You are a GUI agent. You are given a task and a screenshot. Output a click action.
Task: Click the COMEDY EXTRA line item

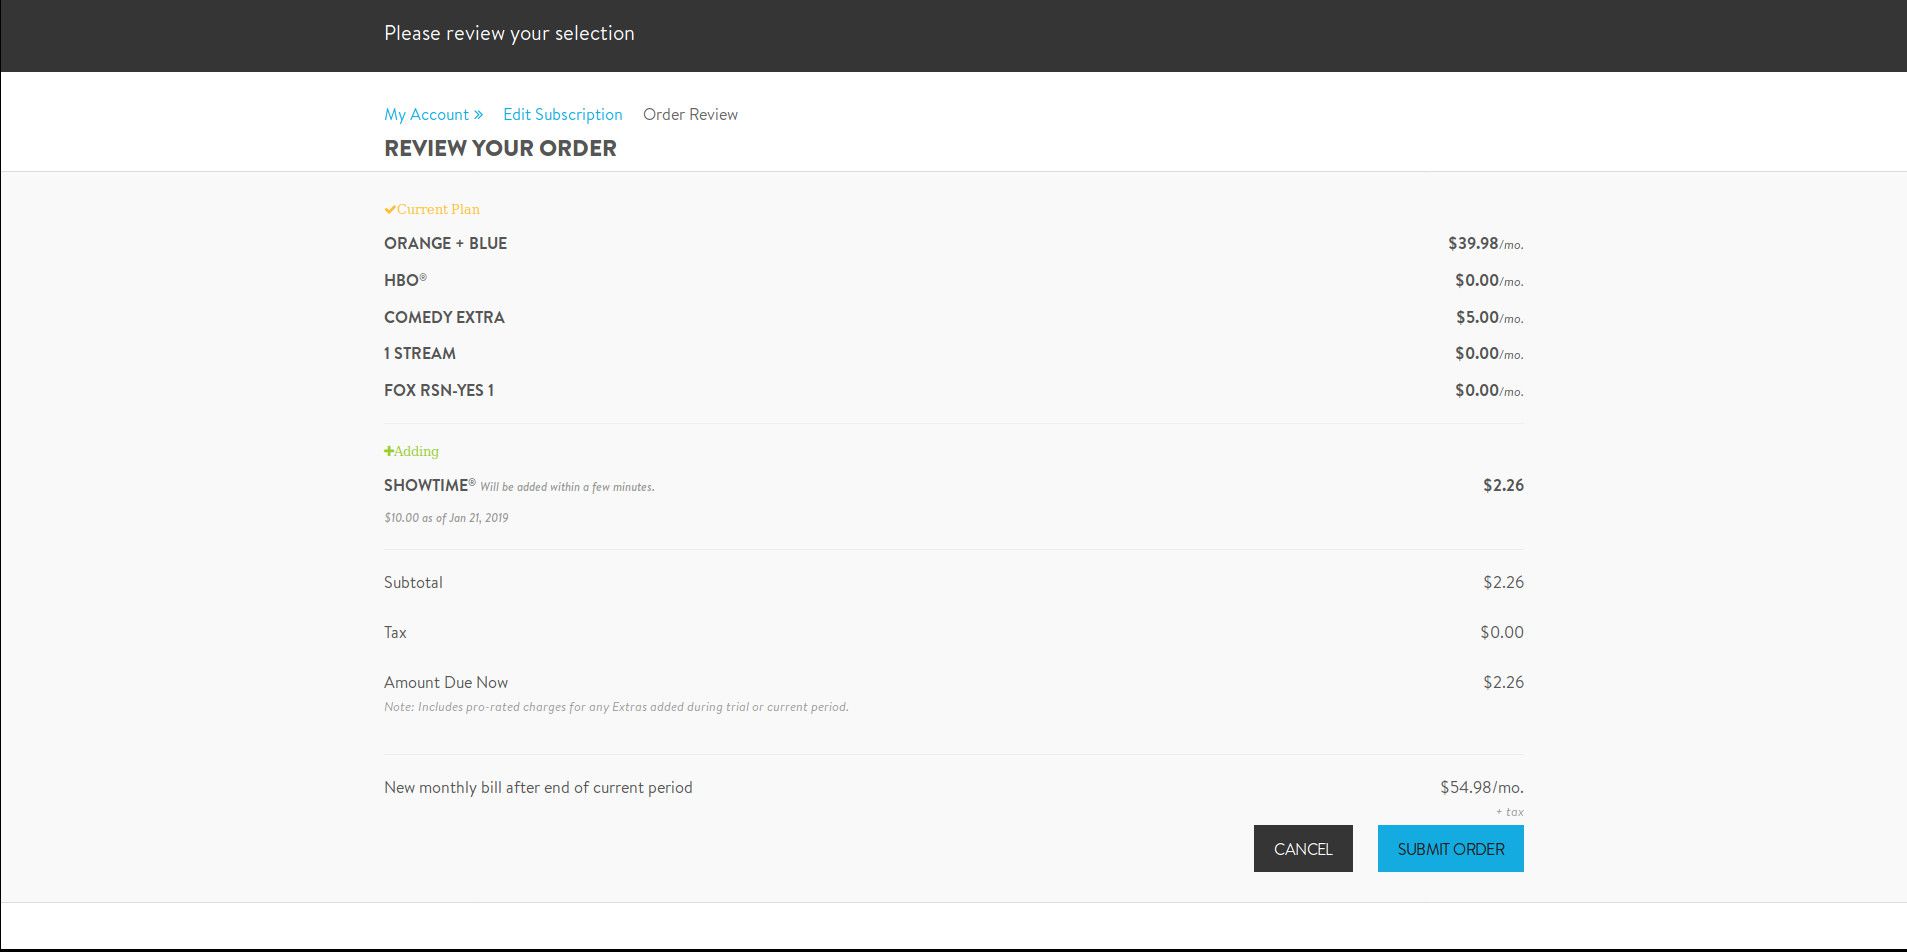[444, 317]
